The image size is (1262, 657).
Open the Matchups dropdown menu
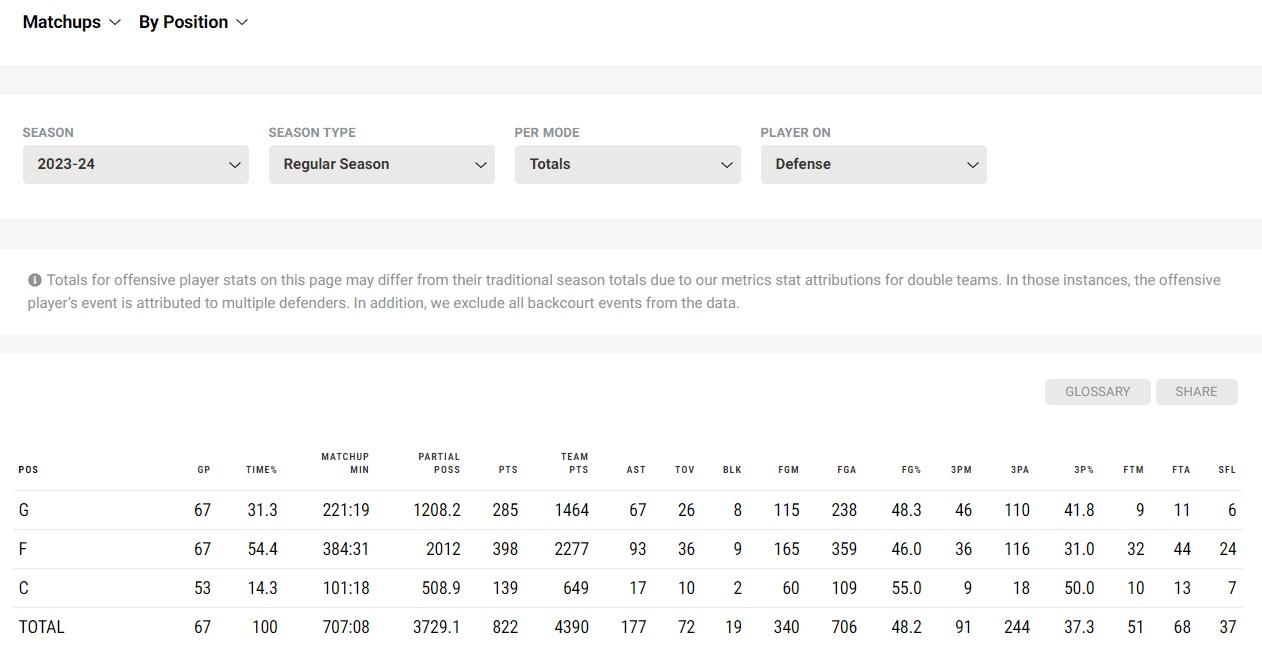pyautogui.click(x=71, y=22)
